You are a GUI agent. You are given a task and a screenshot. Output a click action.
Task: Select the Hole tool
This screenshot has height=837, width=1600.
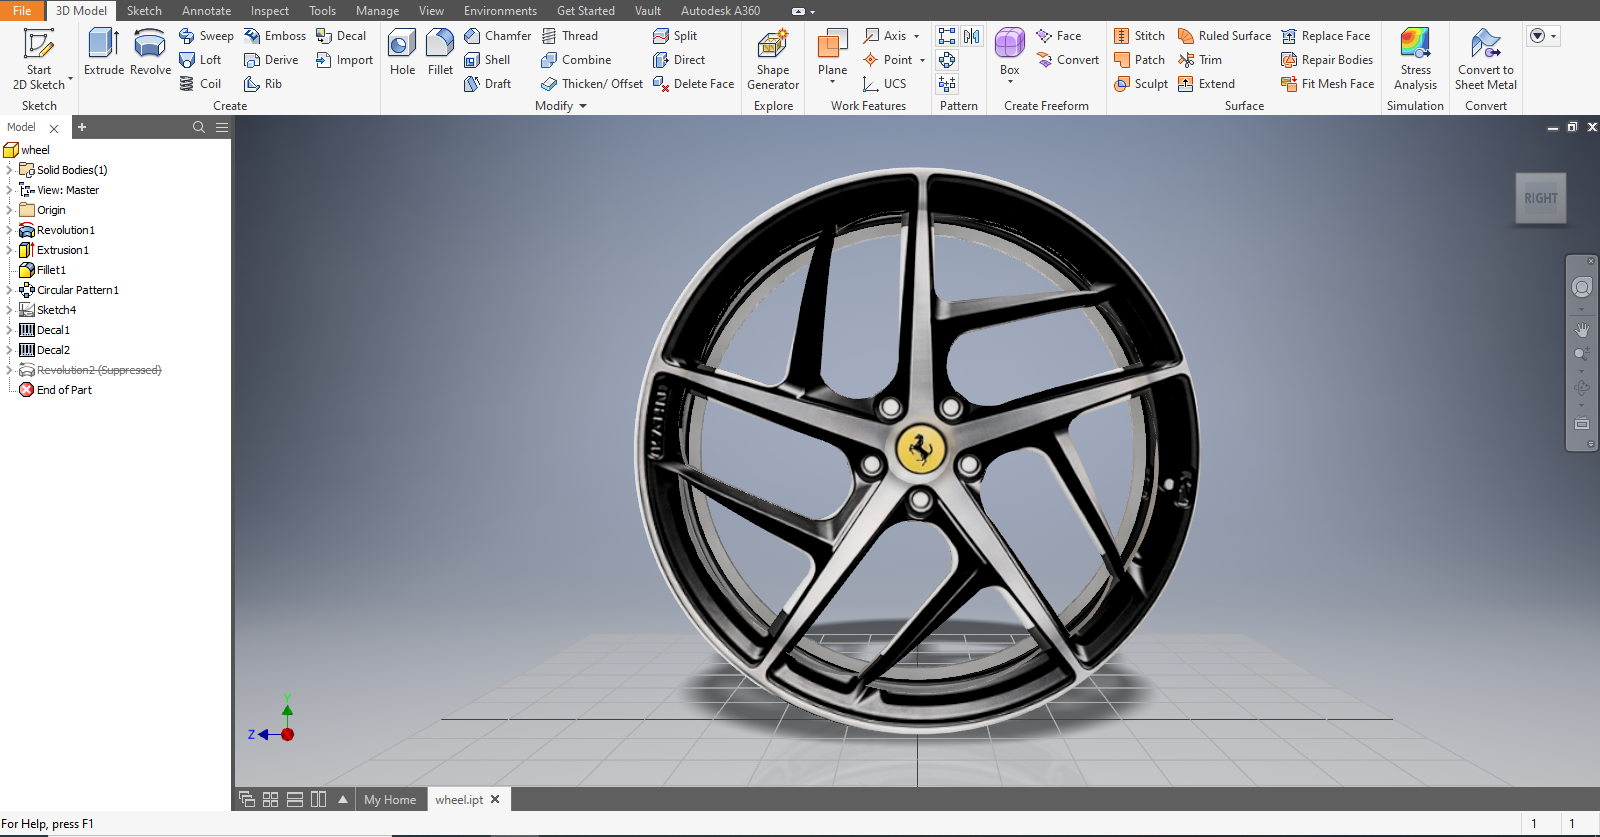pos(402,52)
